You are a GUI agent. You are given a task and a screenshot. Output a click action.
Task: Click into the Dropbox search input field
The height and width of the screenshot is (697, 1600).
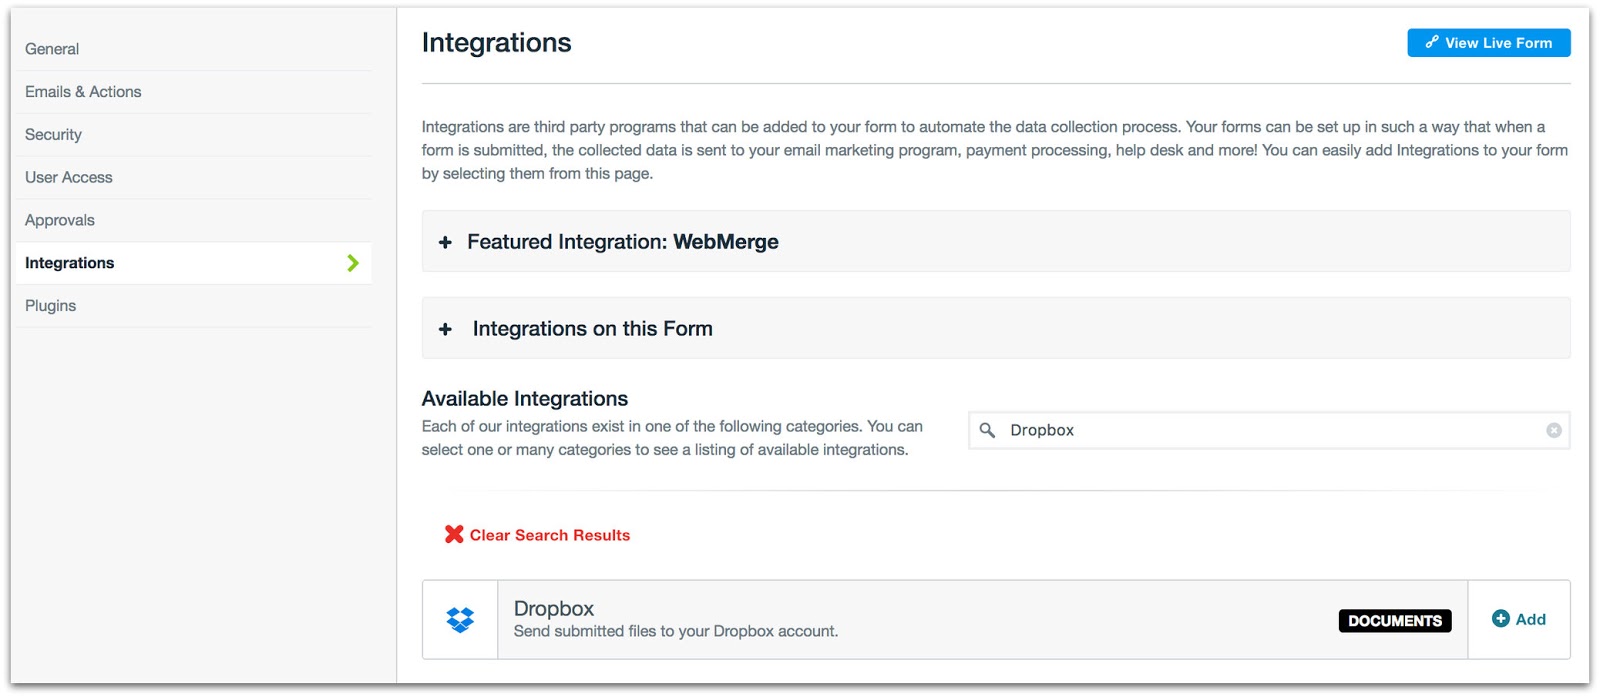(1270, 430)
